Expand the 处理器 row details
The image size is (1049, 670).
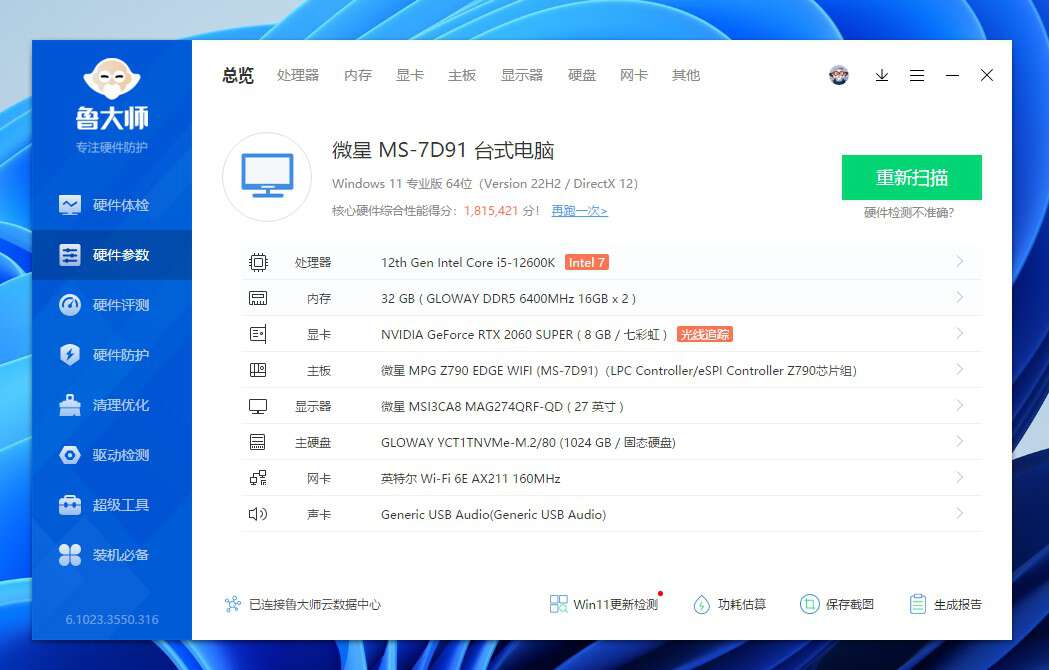point(959,262)
